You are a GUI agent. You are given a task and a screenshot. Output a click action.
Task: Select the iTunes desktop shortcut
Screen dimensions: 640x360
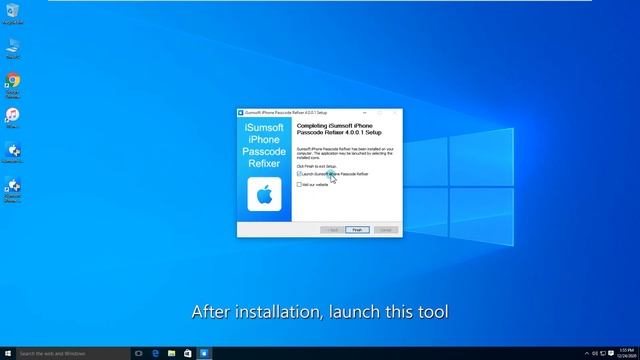(x=13, y=118)
